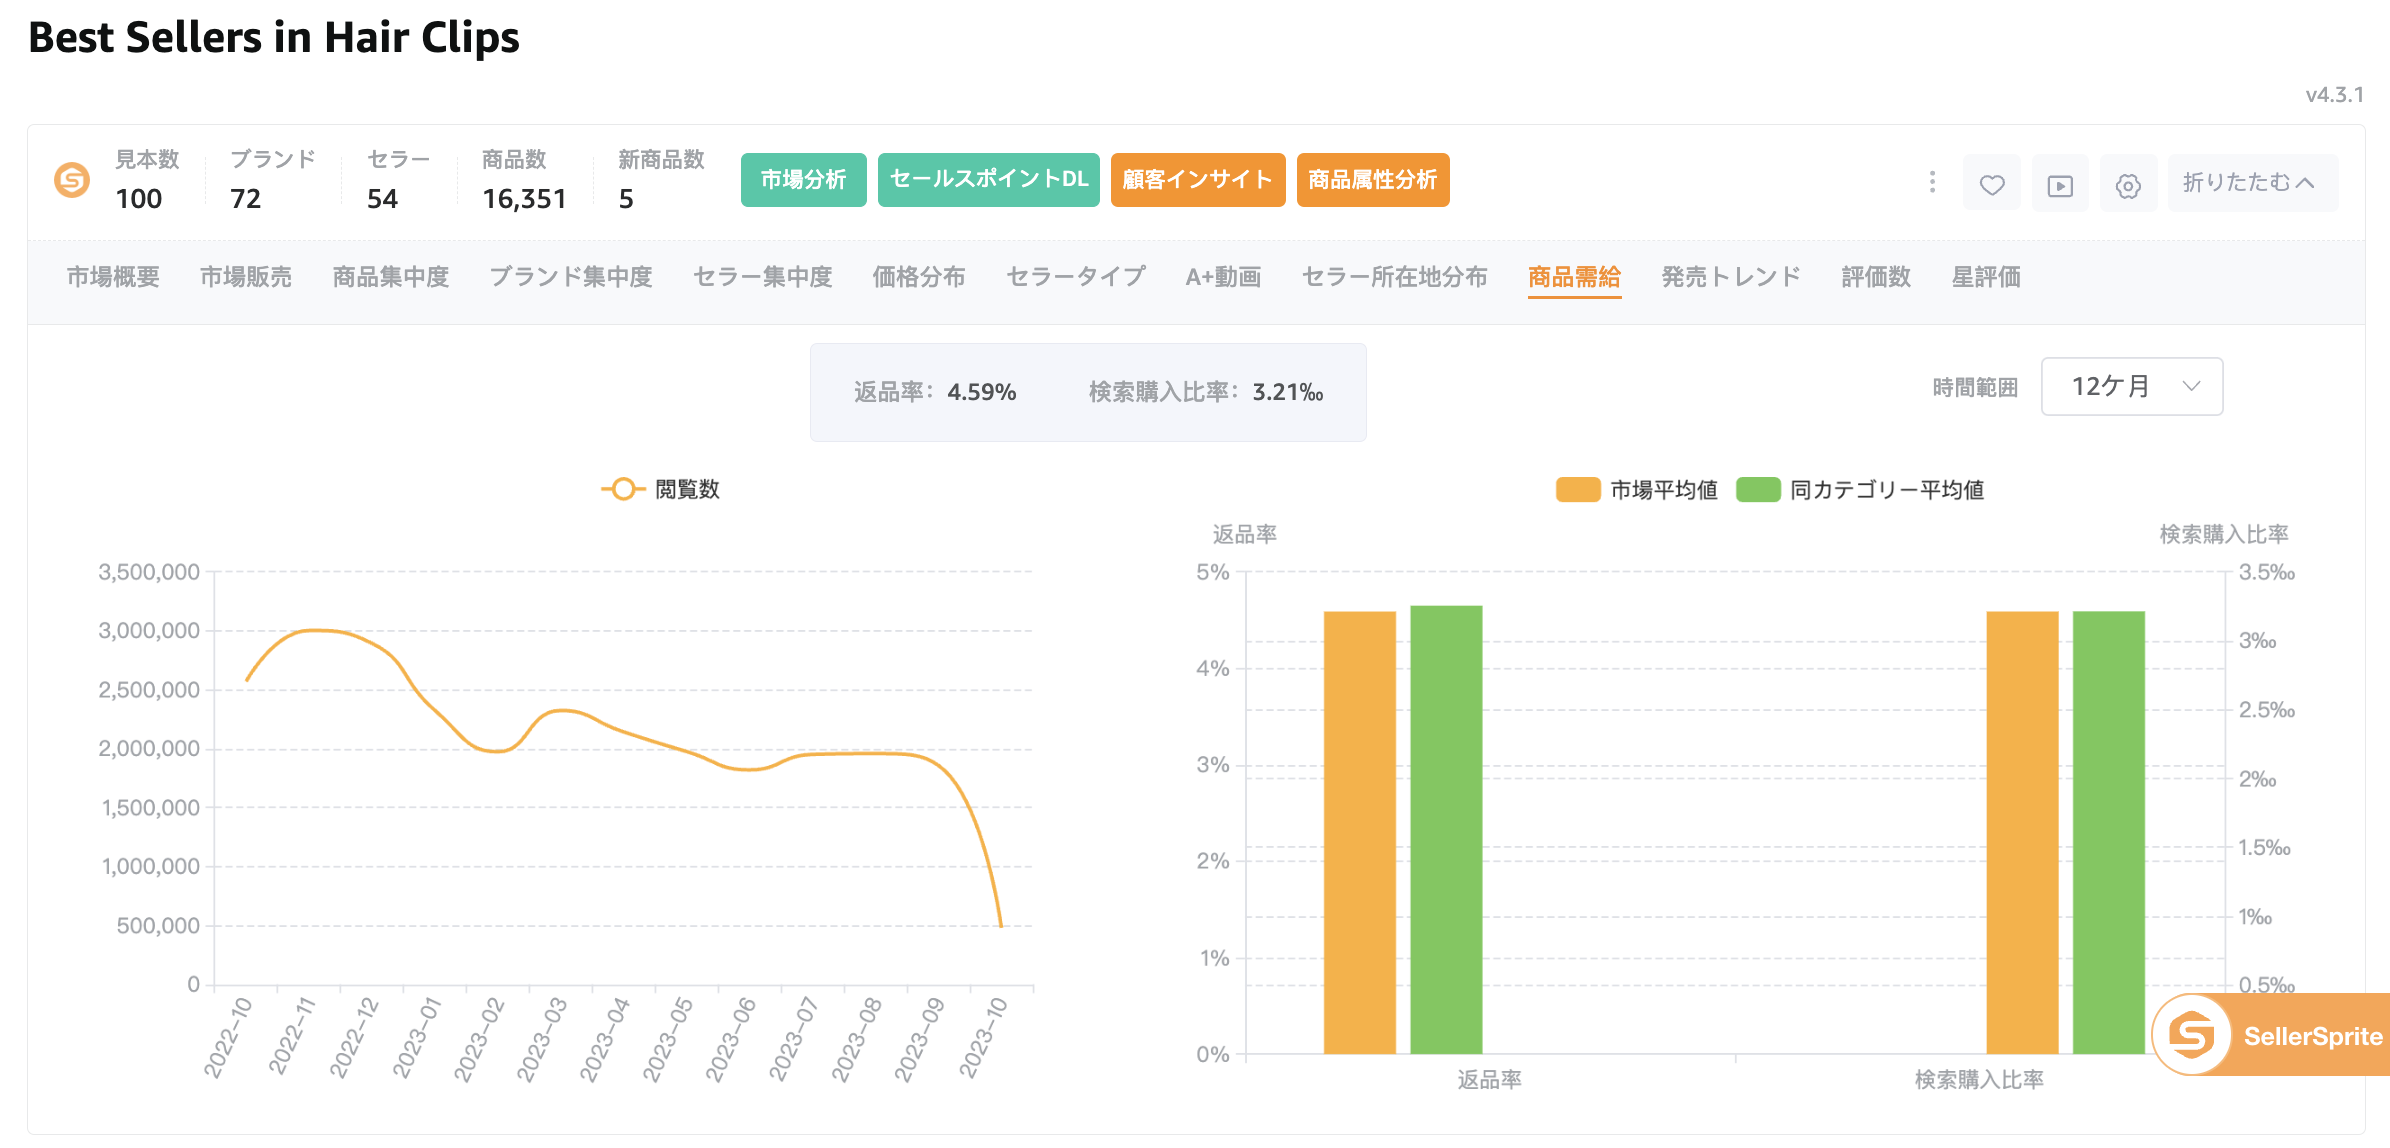Toggle the 閲覧数 legend series
The image size is (2390, 1148).
(x=660, y=489)
